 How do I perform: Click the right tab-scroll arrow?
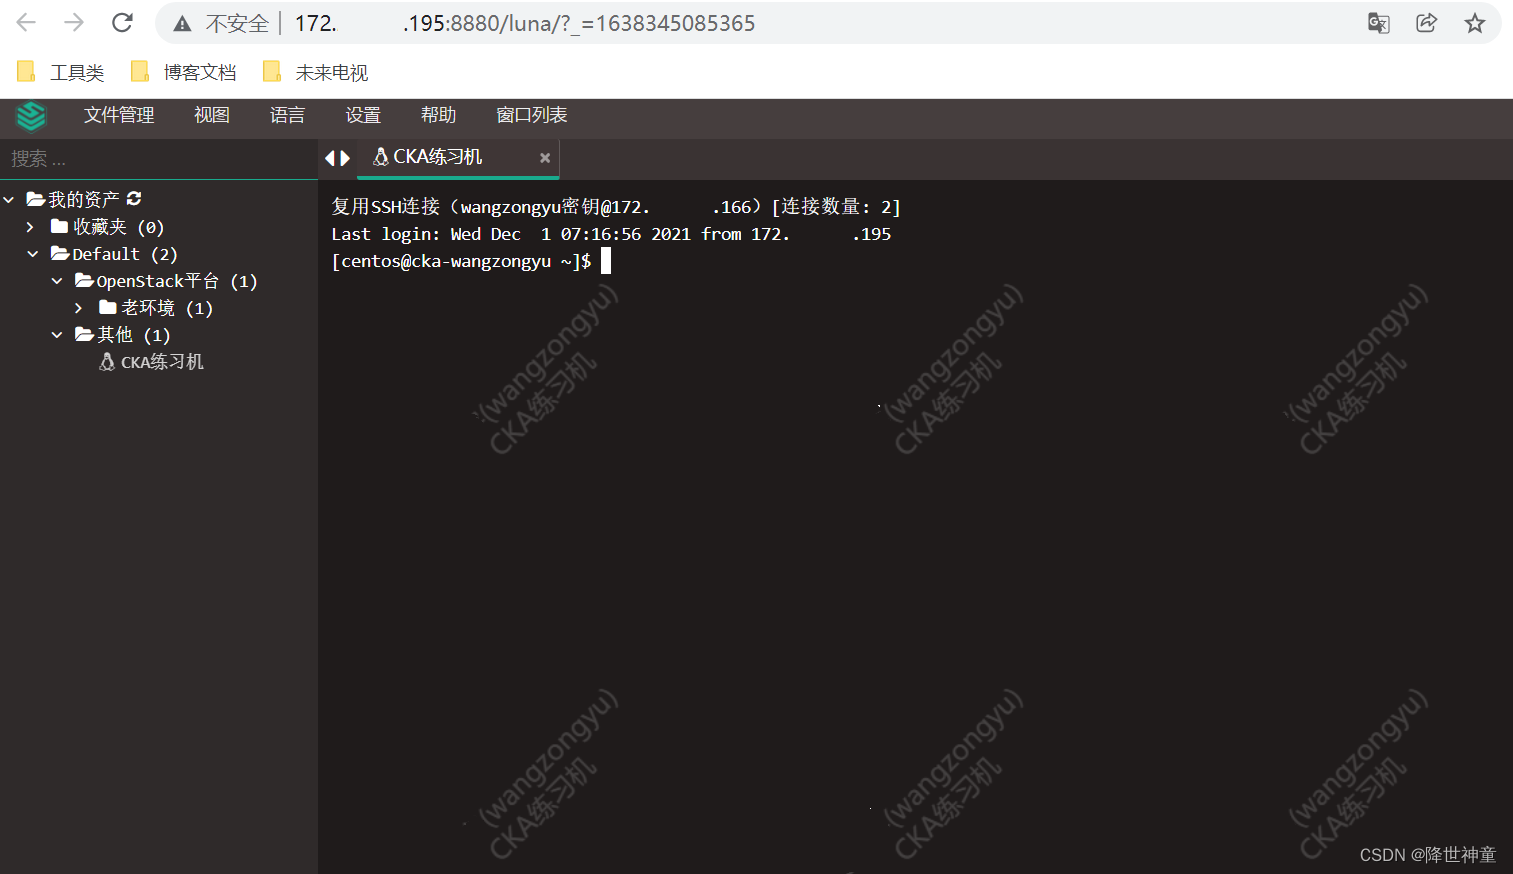point(345,157)
